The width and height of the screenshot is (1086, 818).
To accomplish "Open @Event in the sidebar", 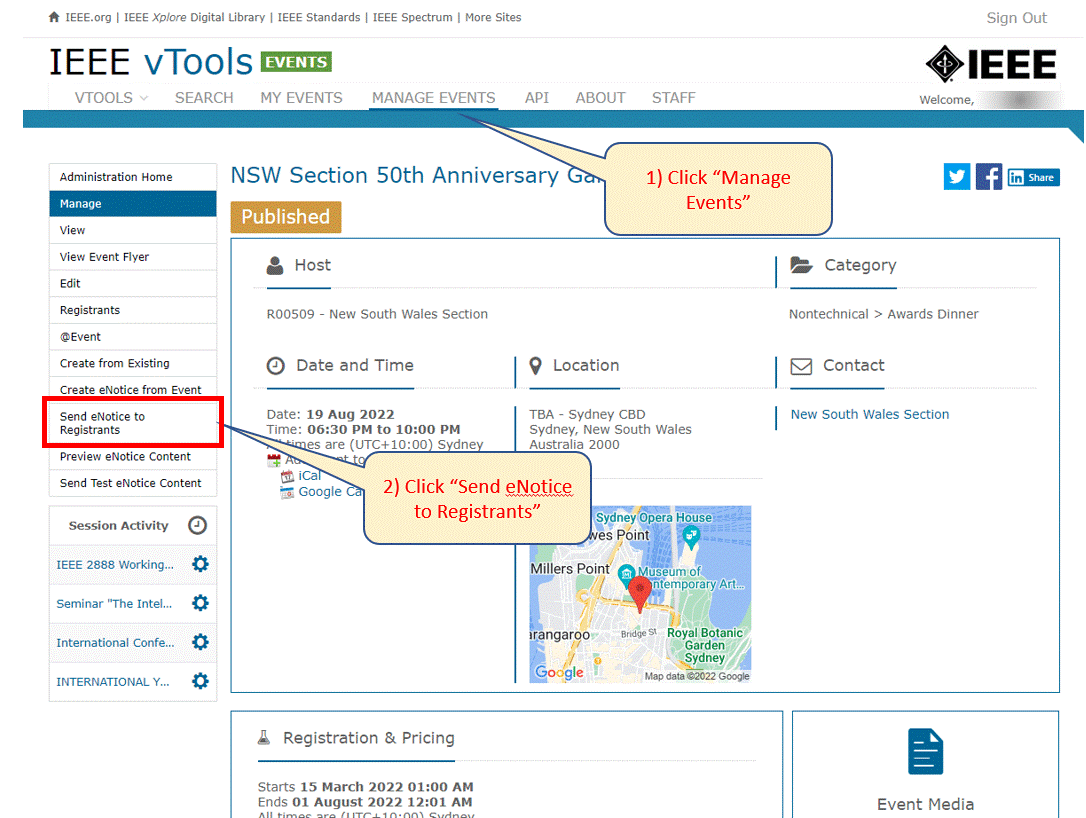I will [x=133, y=337].
